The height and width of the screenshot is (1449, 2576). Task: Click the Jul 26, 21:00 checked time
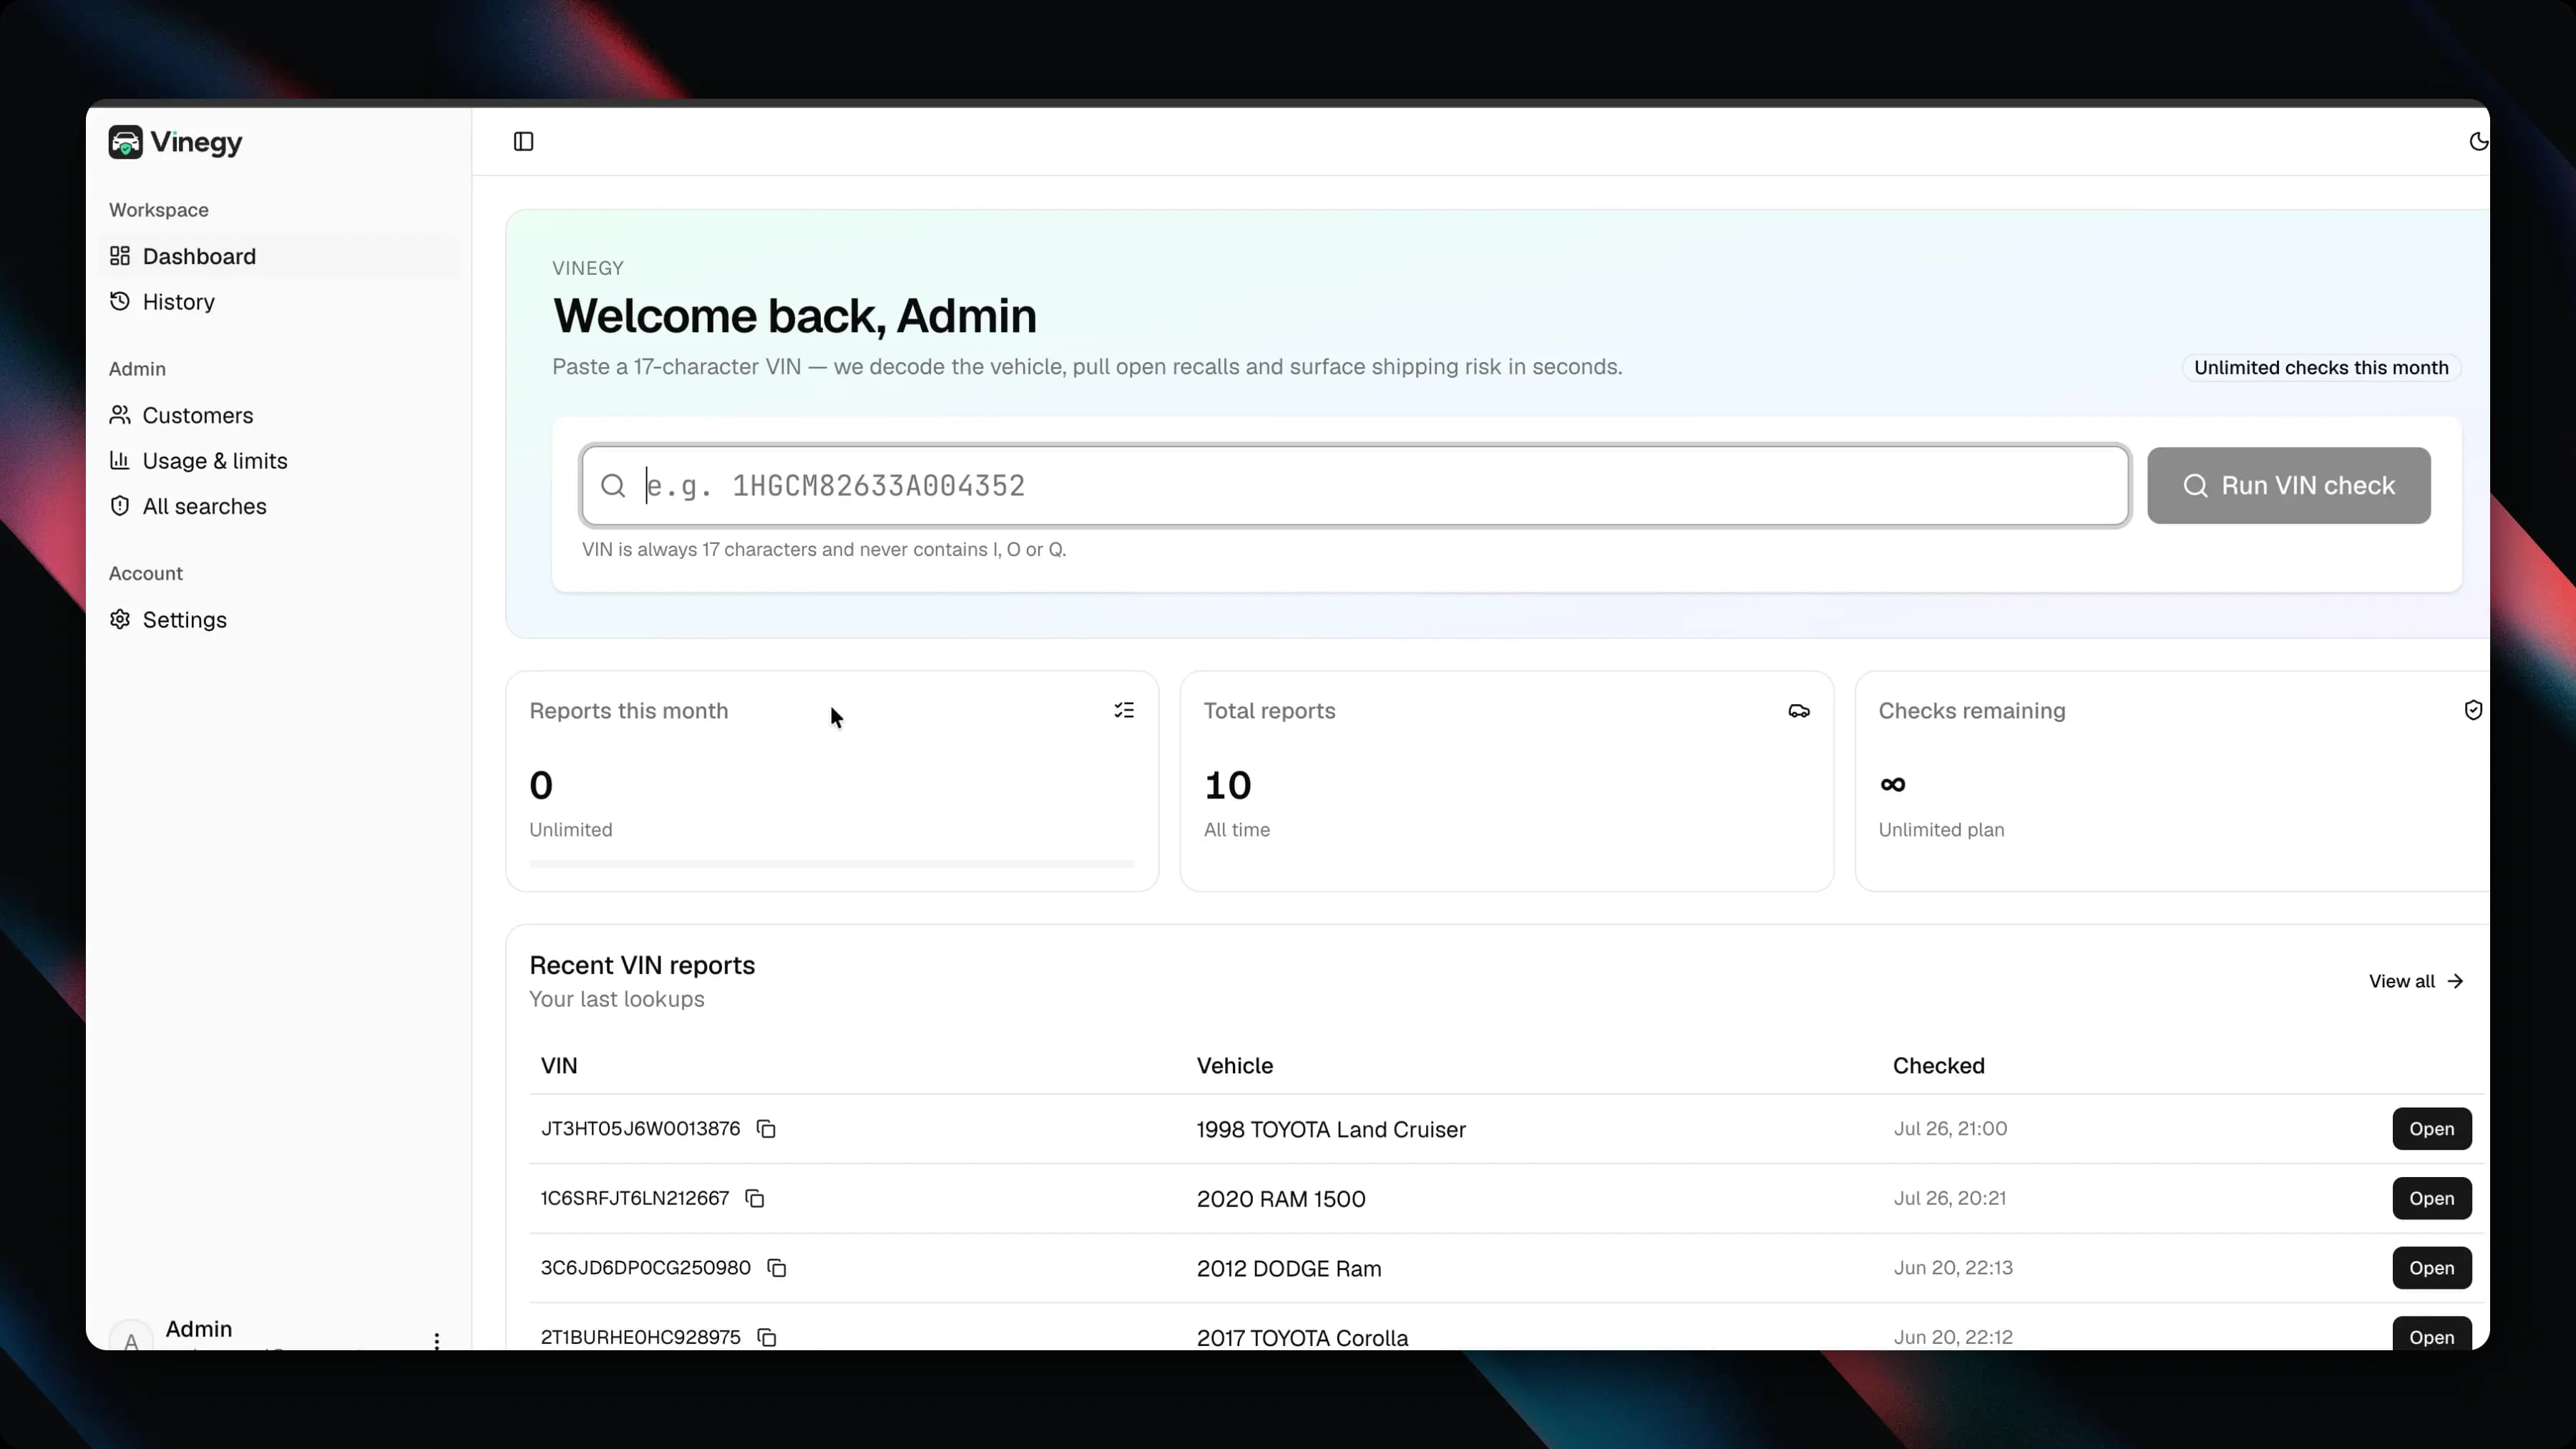coord(1950,1129)
